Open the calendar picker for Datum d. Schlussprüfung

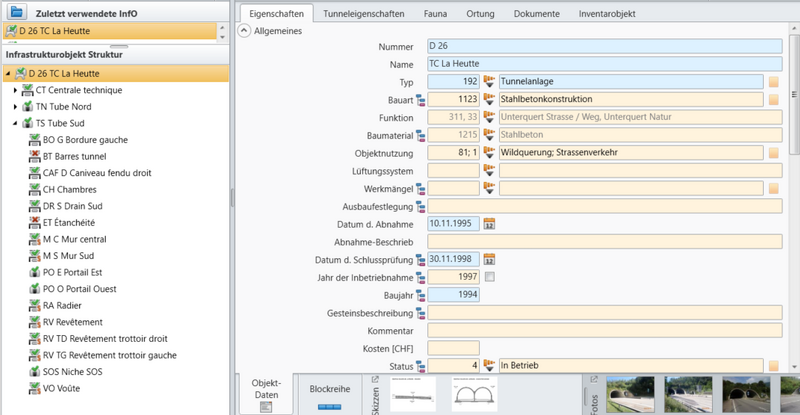coord(489,259)
